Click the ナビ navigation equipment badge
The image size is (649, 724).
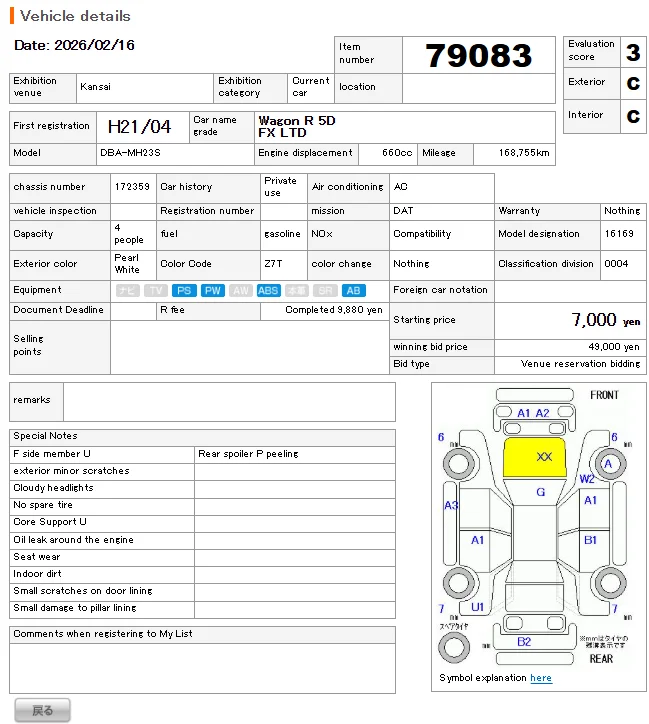127,290
